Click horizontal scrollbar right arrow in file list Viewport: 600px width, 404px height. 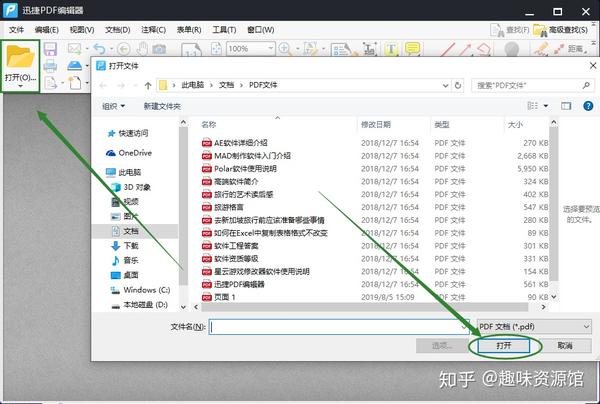pos(543,307)
